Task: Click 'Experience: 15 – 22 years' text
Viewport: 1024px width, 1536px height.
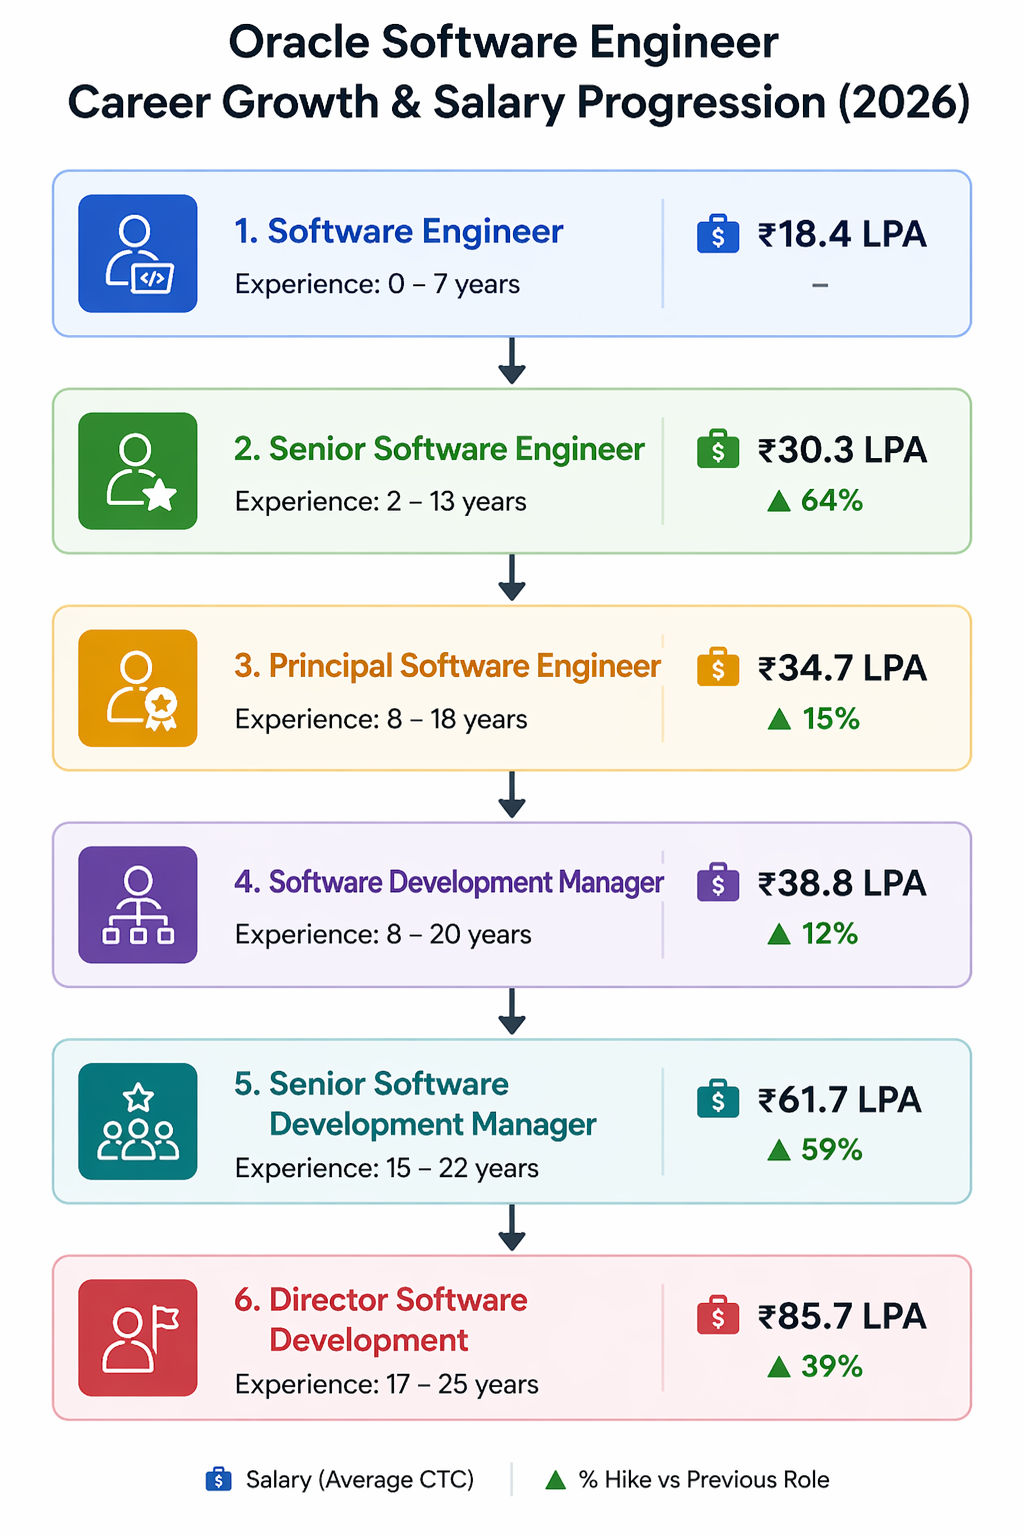Action: point(387,1169)
